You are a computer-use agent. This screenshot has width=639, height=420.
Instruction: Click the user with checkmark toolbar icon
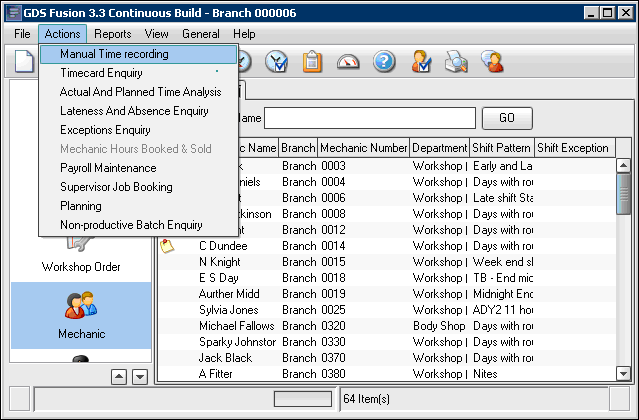(x=420, y=62)
